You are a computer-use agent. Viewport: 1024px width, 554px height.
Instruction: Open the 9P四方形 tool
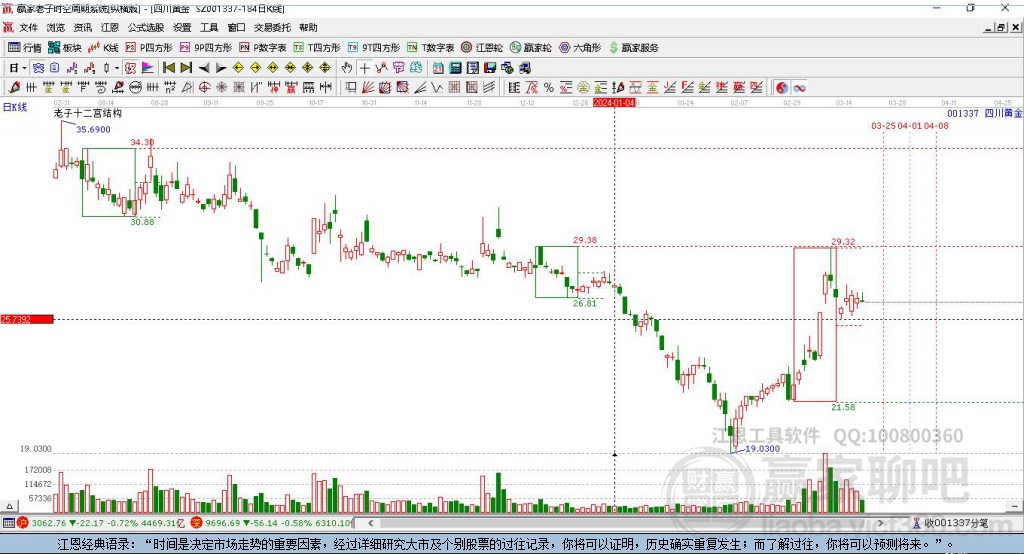pos(206,48)
